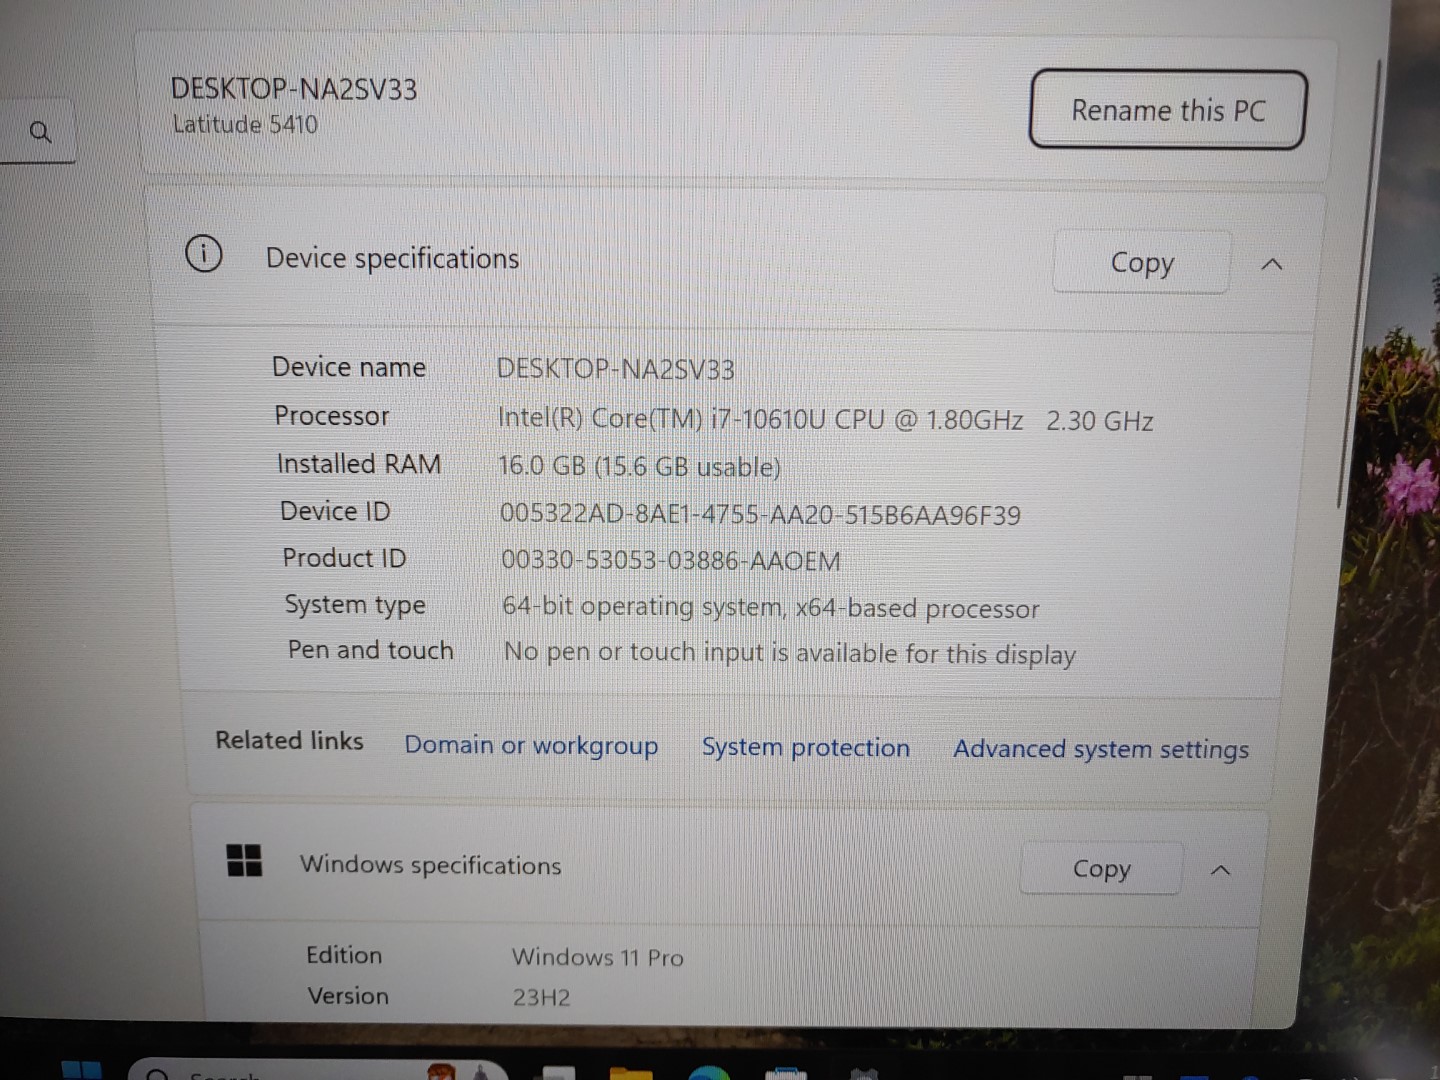The width and height of the screenshot is (1440, 1080).
Task: Collapse the Windows specifications section
Action: click(x=1221, y=870)
